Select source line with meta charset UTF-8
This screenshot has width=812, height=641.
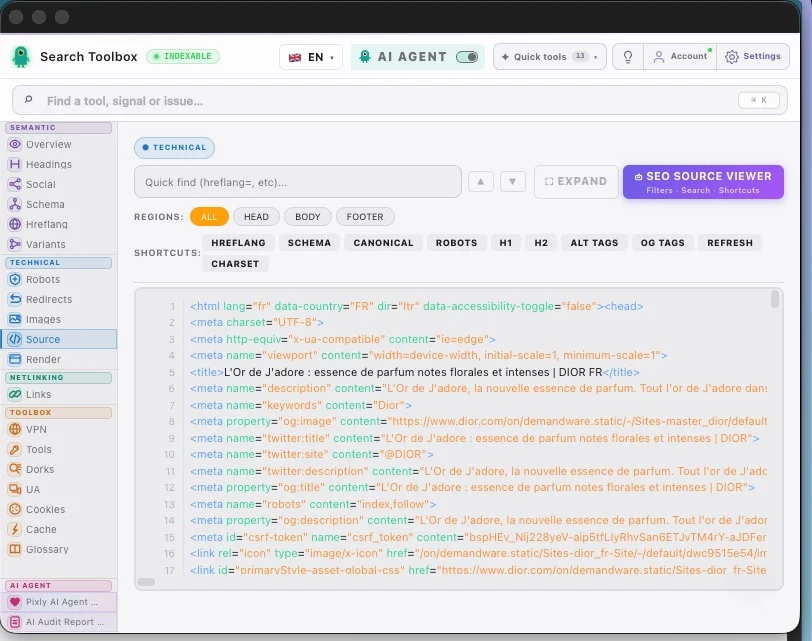257,323
